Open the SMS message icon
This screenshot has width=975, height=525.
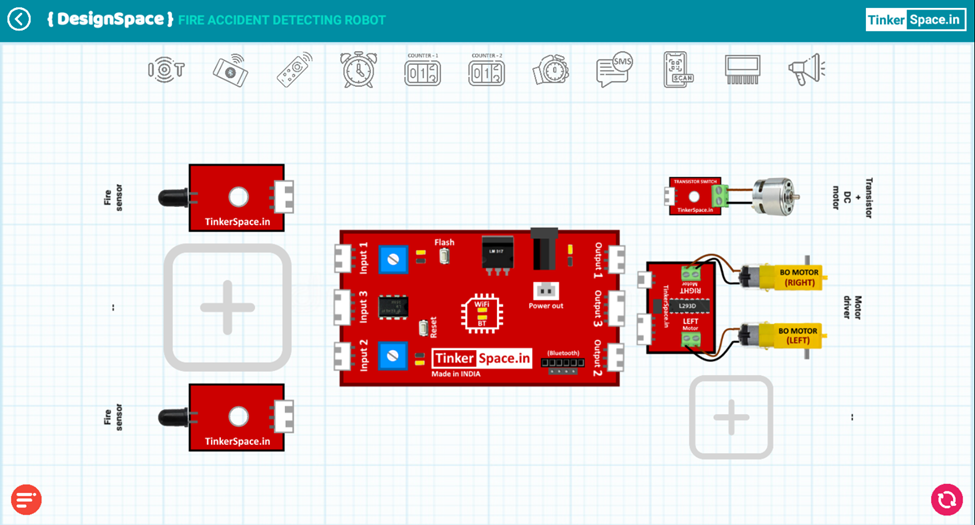click(614, 69)
